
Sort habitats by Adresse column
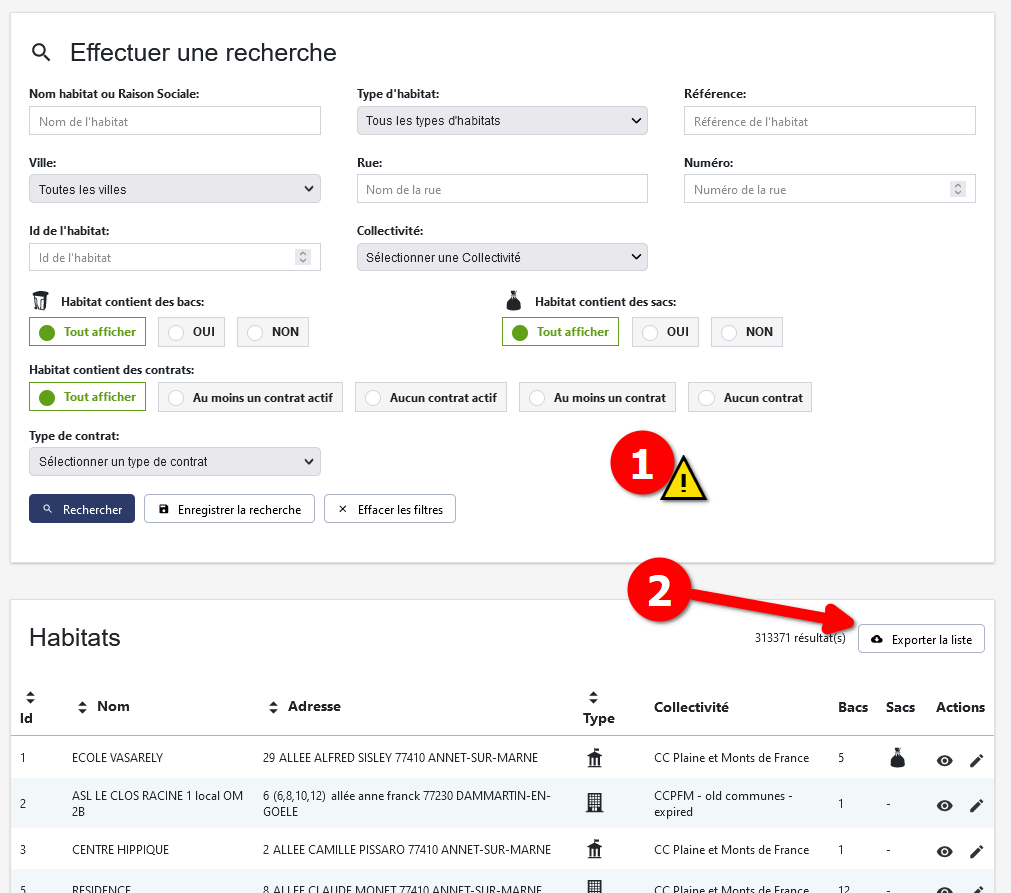tap(273, 707)
